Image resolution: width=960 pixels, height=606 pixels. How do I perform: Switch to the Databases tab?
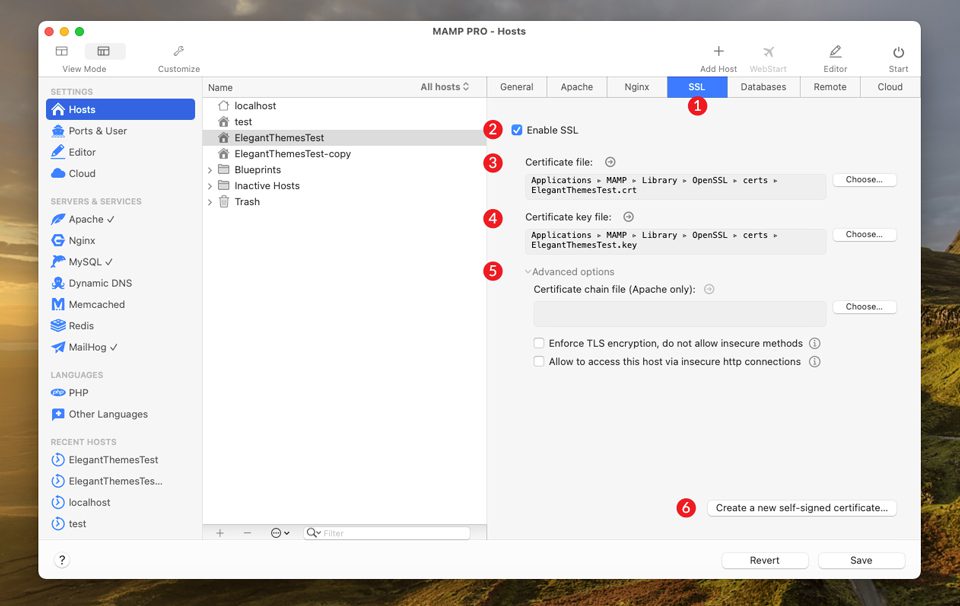[763, 87]
